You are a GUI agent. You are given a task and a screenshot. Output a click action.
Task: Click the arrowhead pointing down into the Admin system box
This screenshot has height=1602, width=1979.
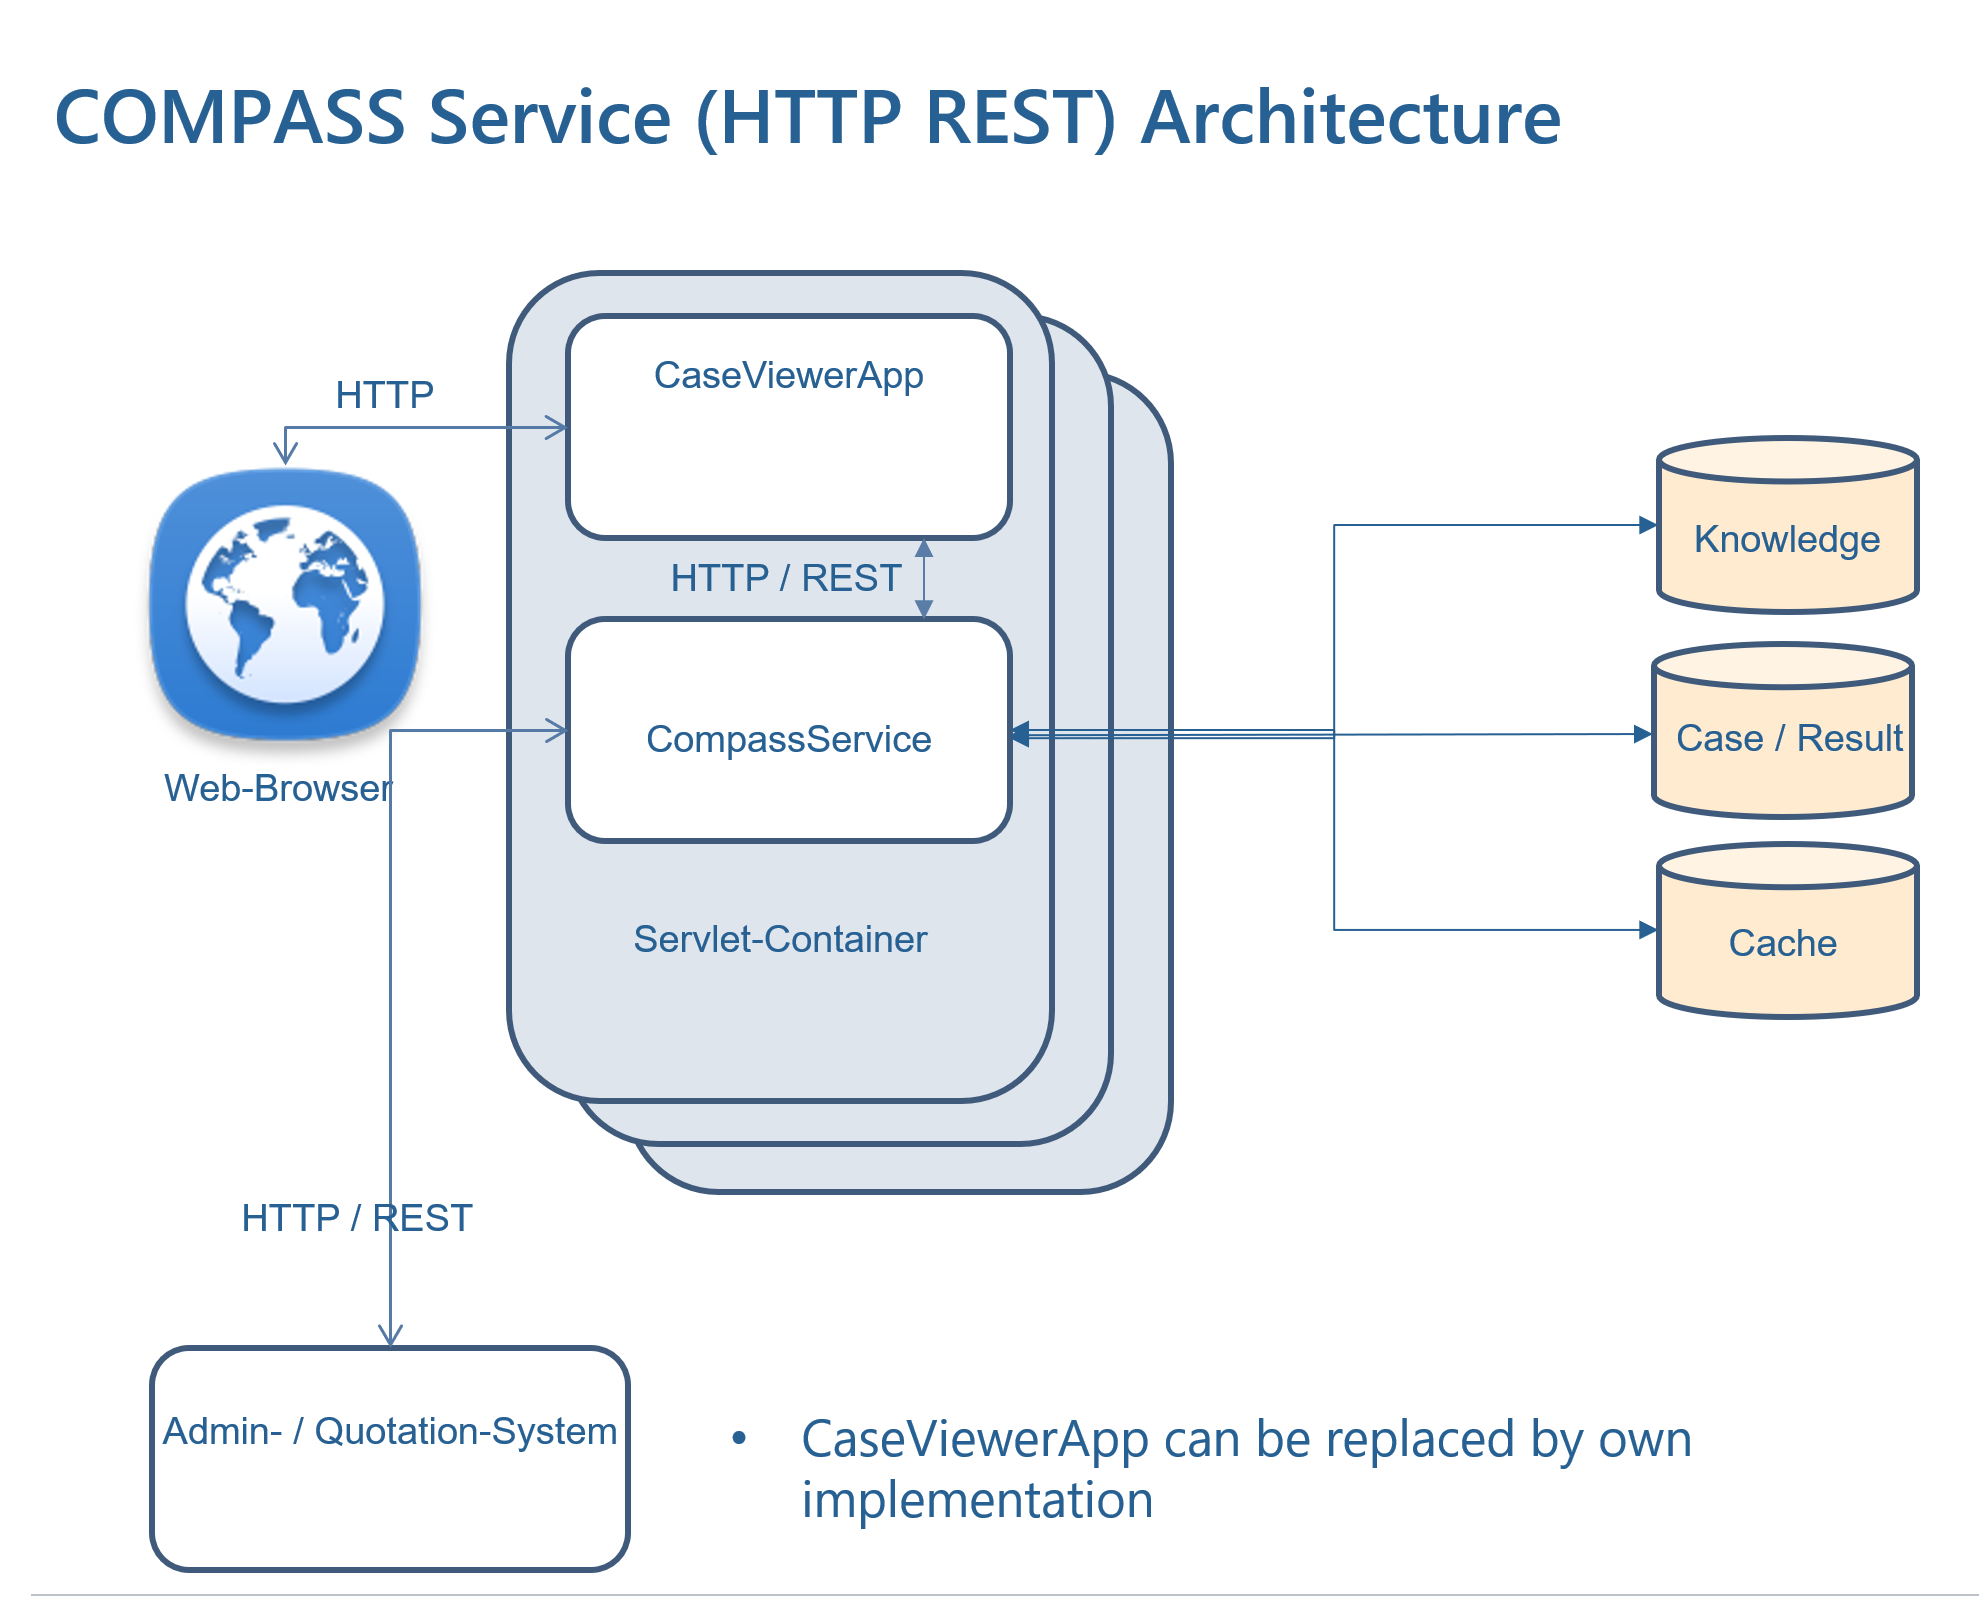pos(390,1335)
